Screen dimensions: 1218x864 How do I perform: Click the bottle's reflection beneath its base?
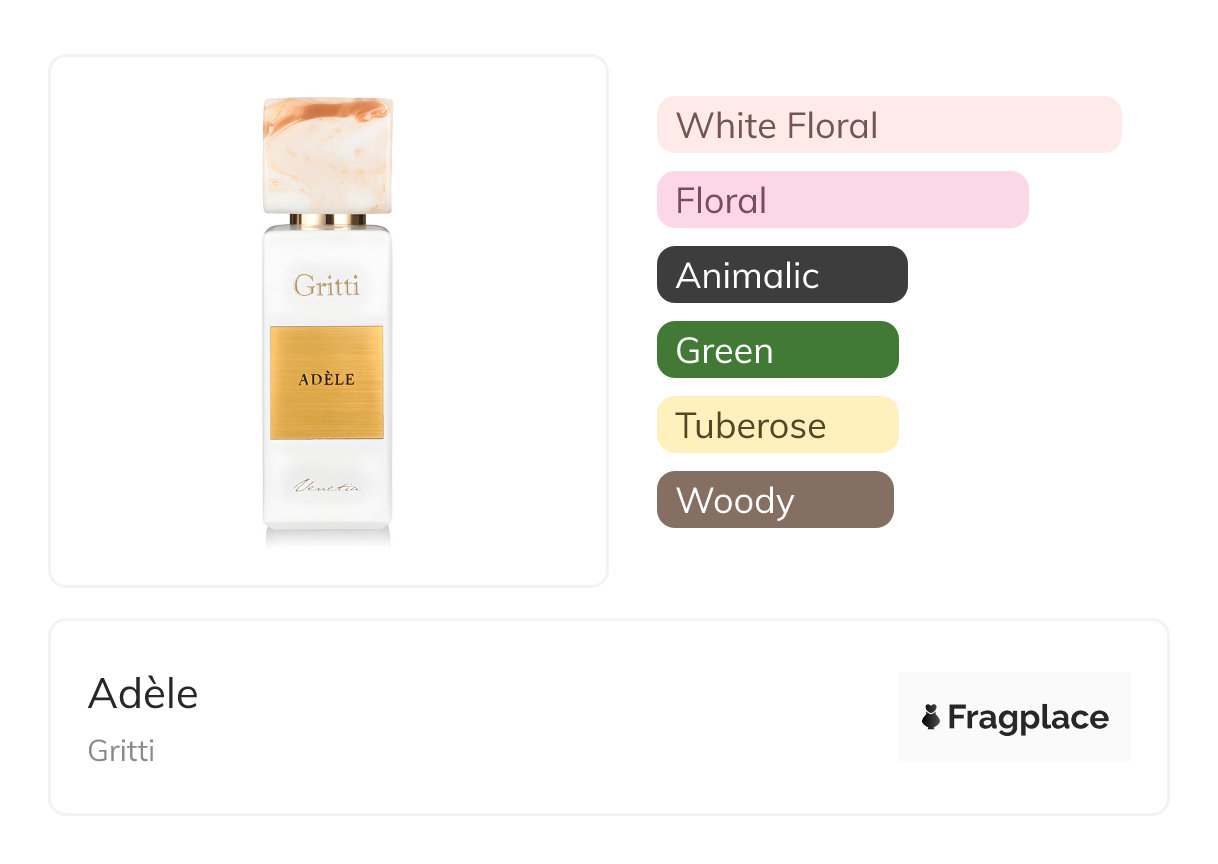point(327,538)
